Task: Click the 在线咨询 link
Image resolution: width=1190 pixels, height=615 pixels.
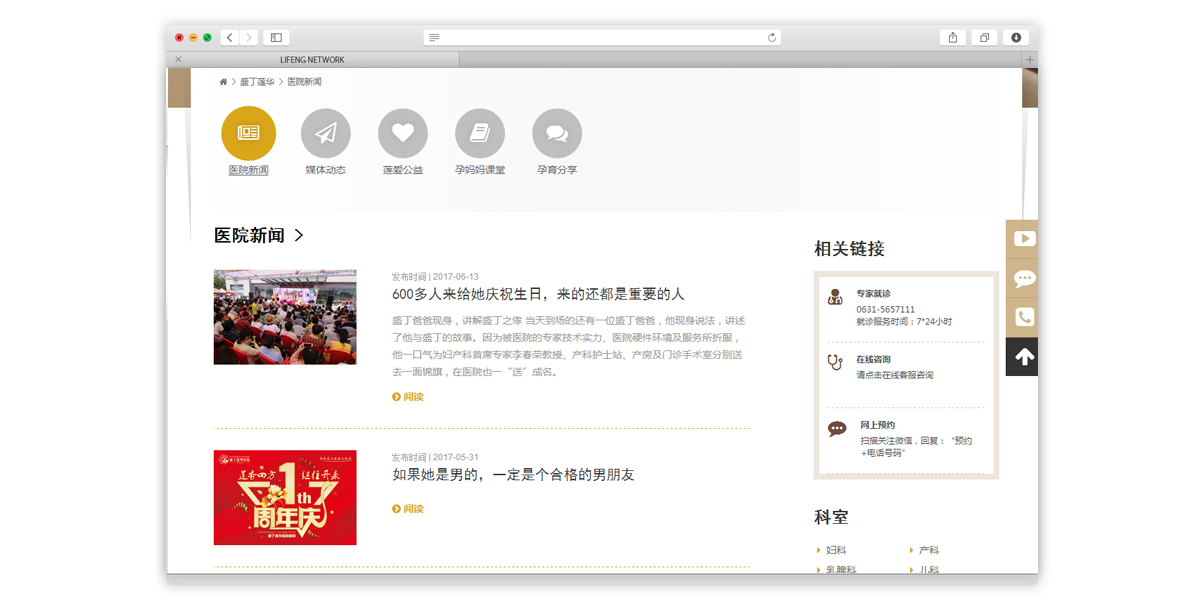Action: click(874, 360)
